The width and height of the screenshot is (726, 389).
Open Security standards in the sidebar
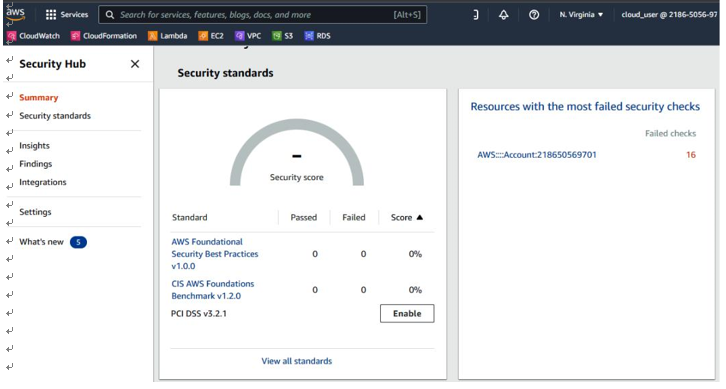55,116
